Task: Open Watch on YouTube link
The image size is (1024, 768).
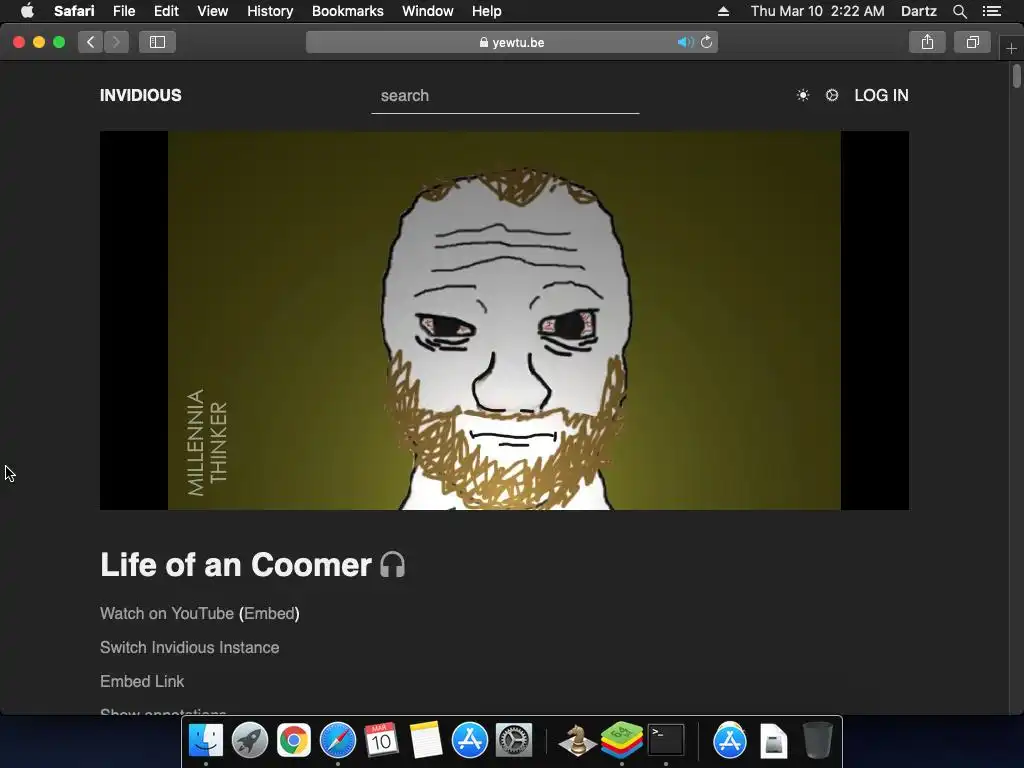Action: [x=167, y=614]
